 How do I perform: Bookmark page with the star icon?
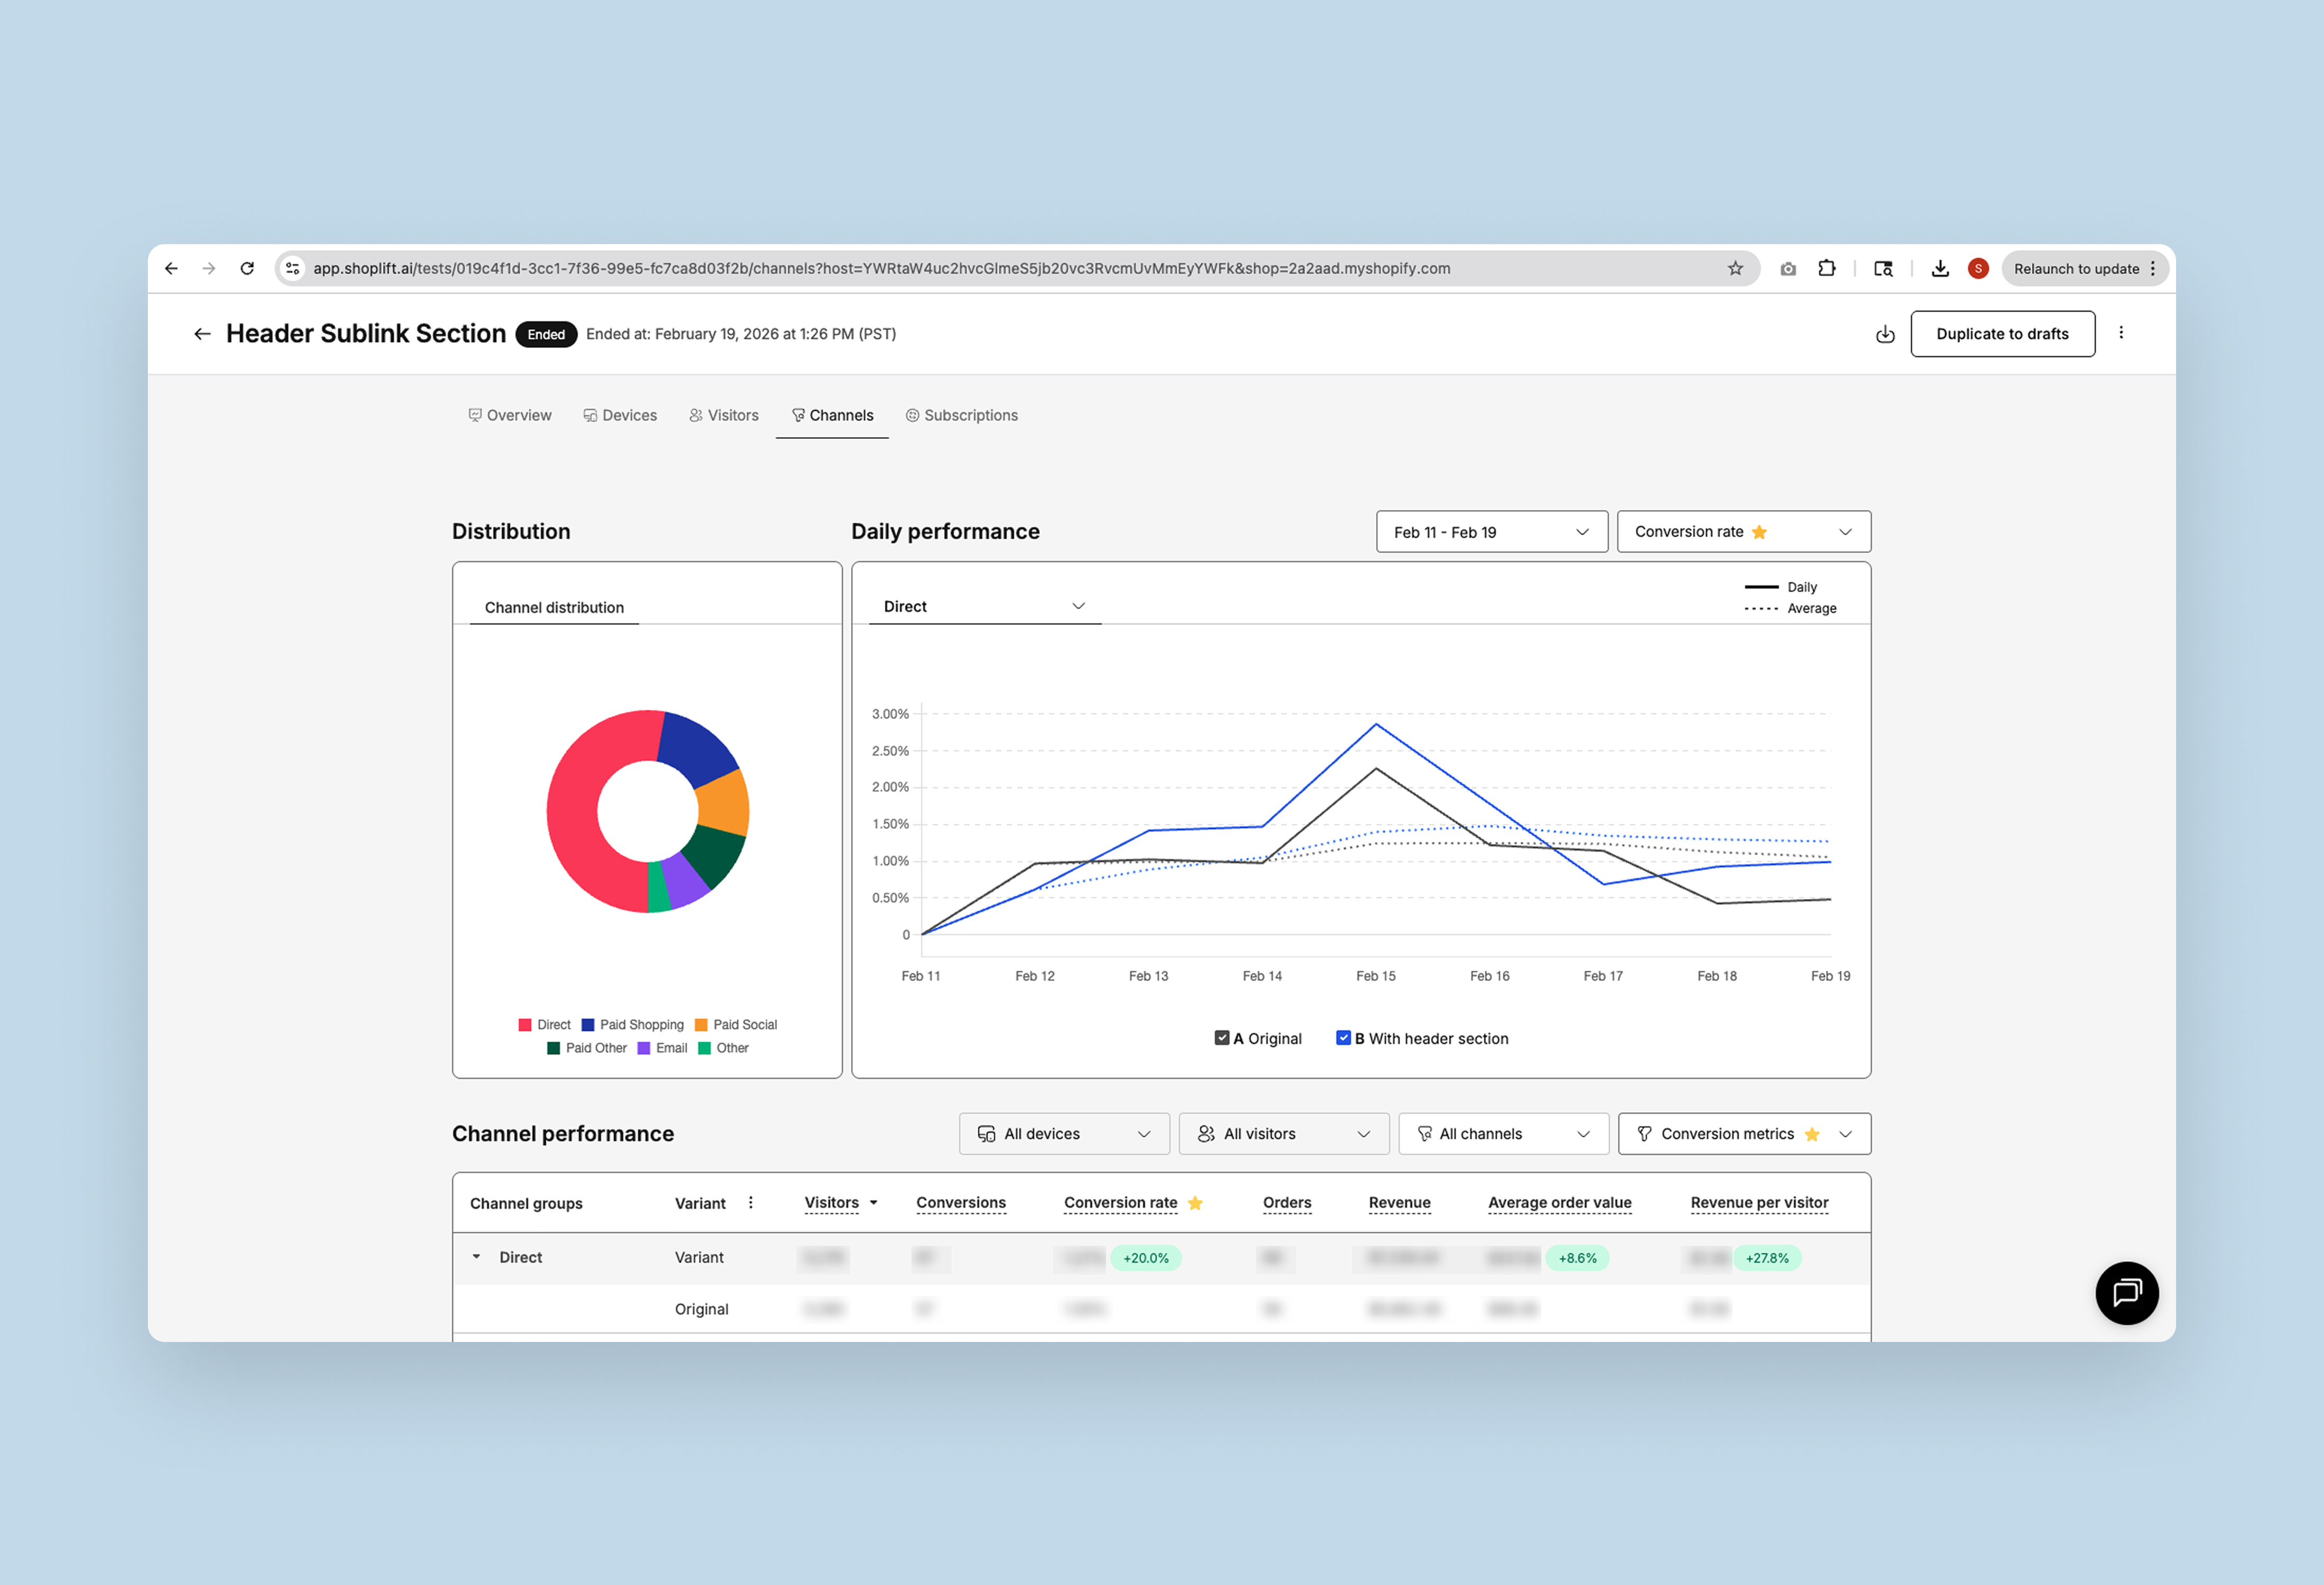coord(1735,268)
